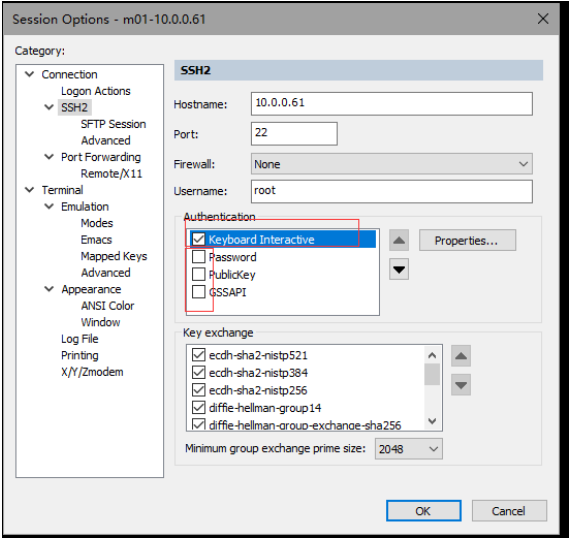Enable Password authentication checkbox
This screenshot has width=569, height=539.
pos(198,257)
